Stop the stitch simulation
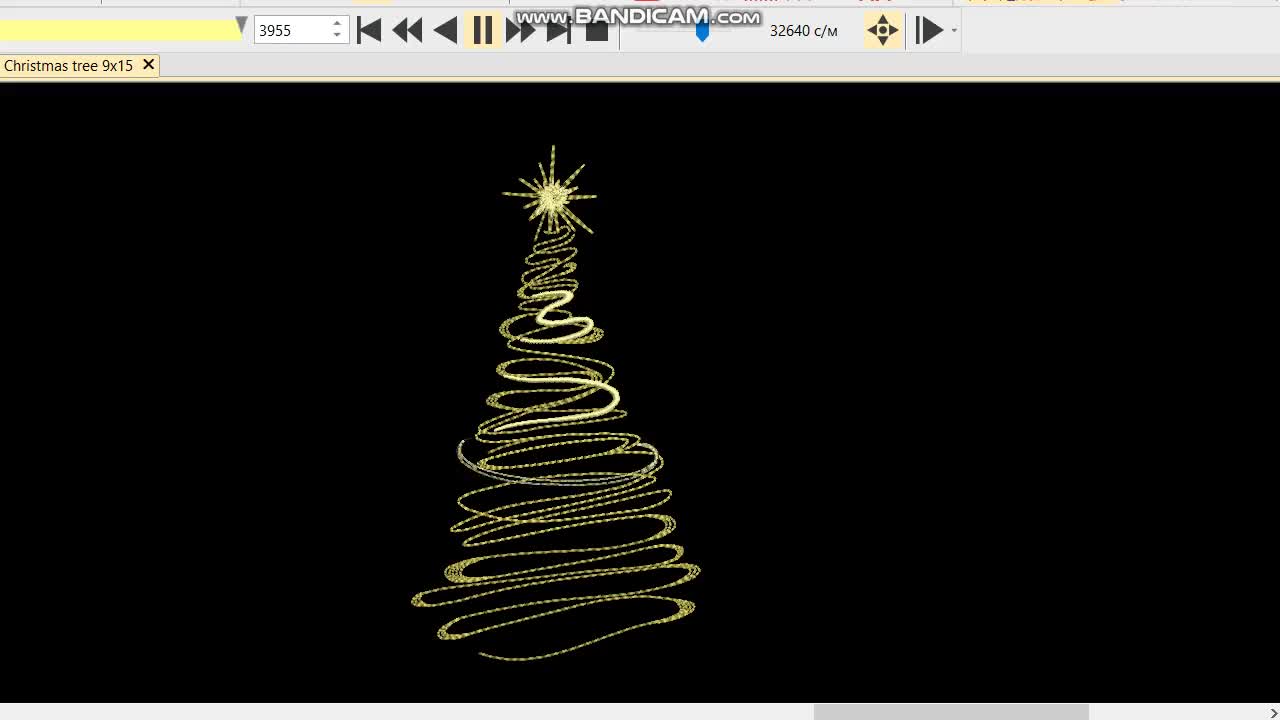The width and height of the screenshot is (1280, 720). point(597,30)
